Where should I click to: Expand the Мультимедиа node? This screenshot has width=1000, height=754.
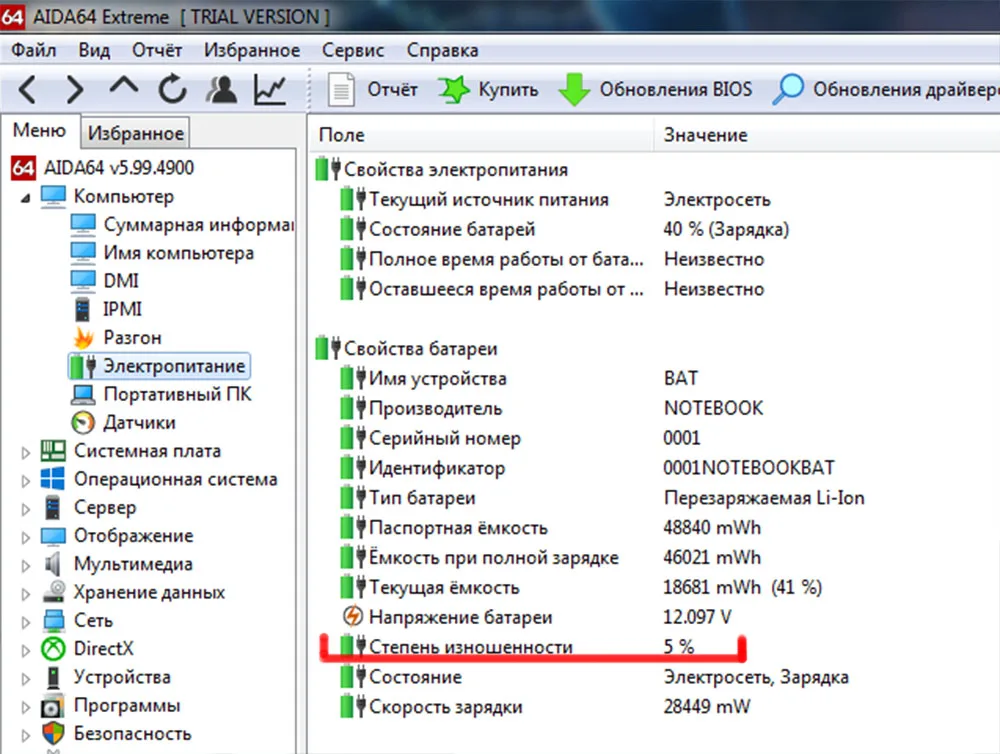(x=26, y=565)
